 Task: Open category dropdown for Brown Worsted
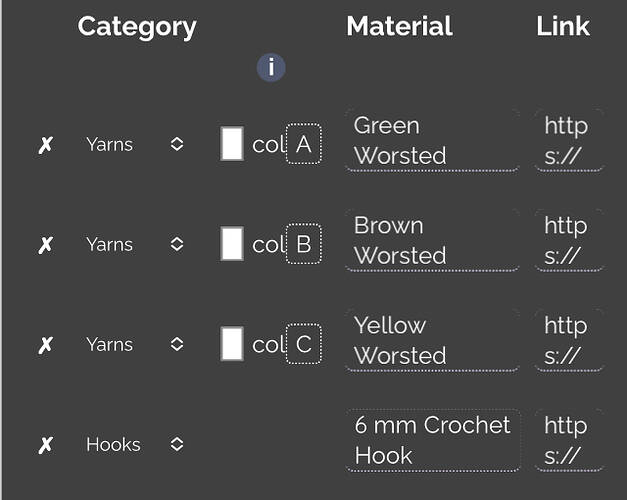coord(135,244)
